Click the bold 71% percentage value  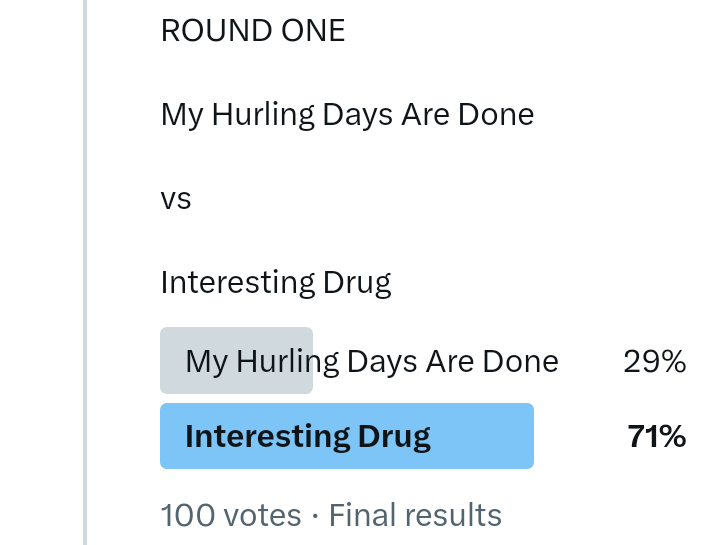[656, 436]
